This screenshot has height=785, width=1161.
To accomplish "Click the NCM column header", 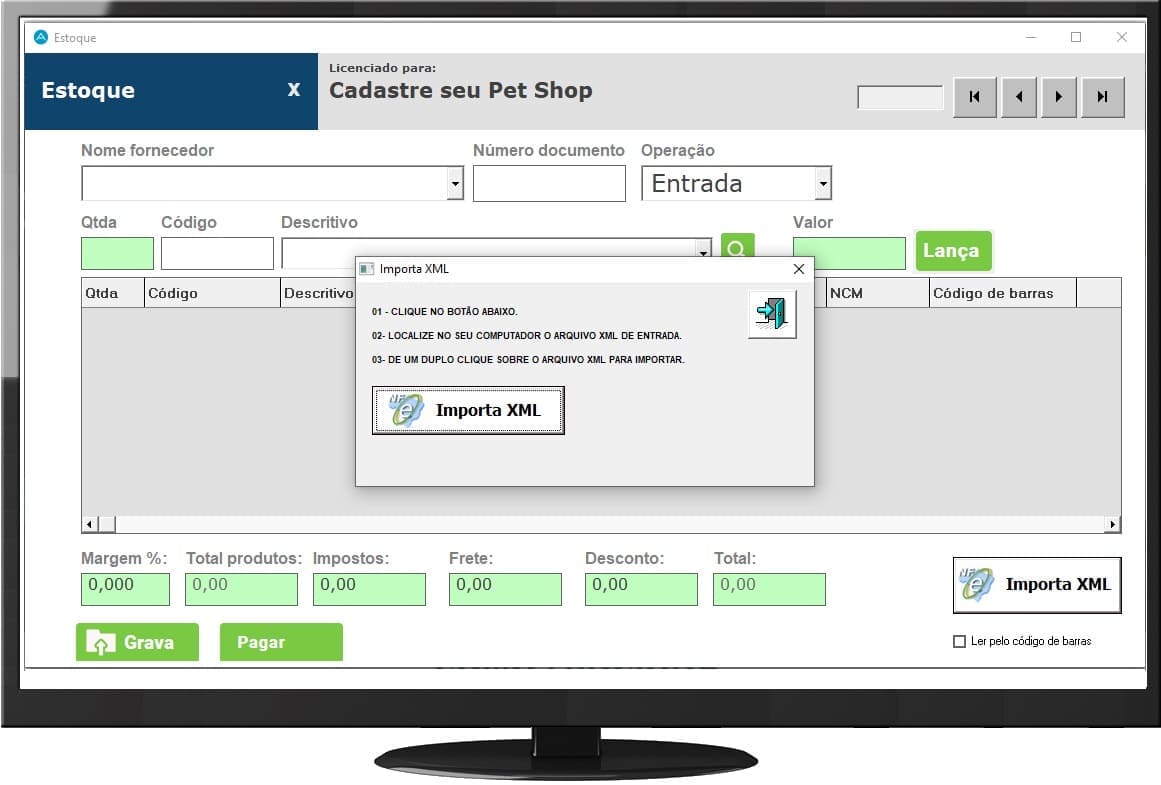I will point(876,293).
